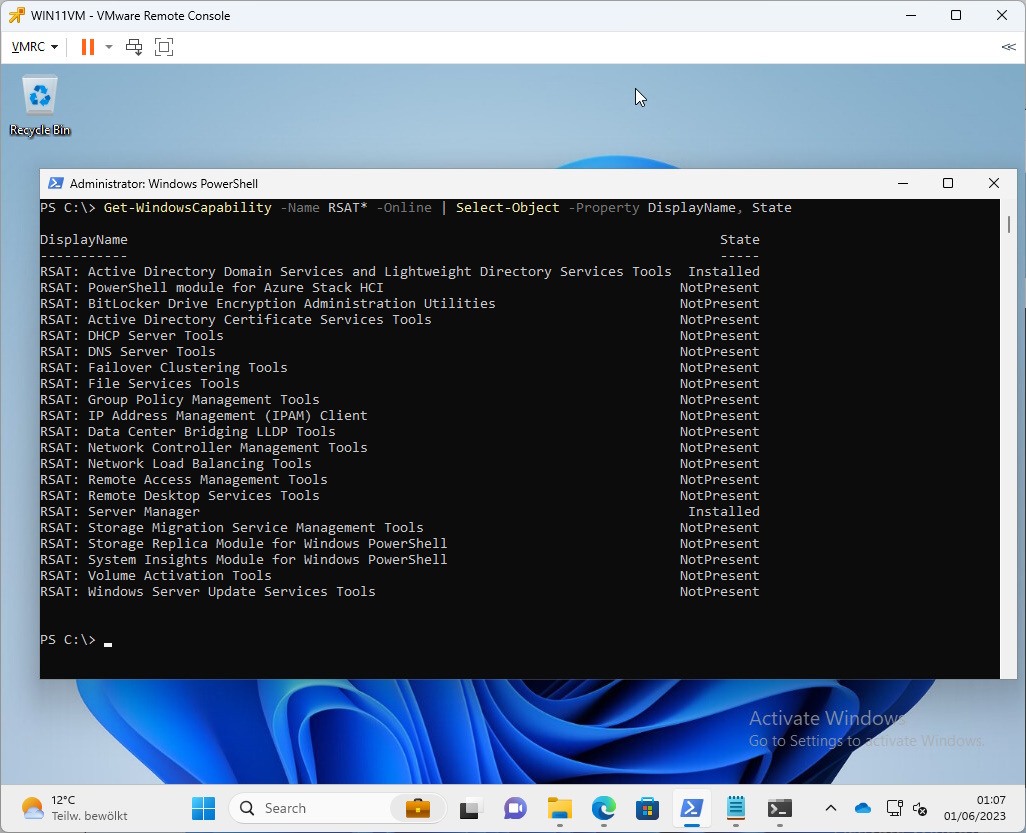Select 'RSAT: System Insights Module for Windows PowerShell' line

[x=243, y=559]
